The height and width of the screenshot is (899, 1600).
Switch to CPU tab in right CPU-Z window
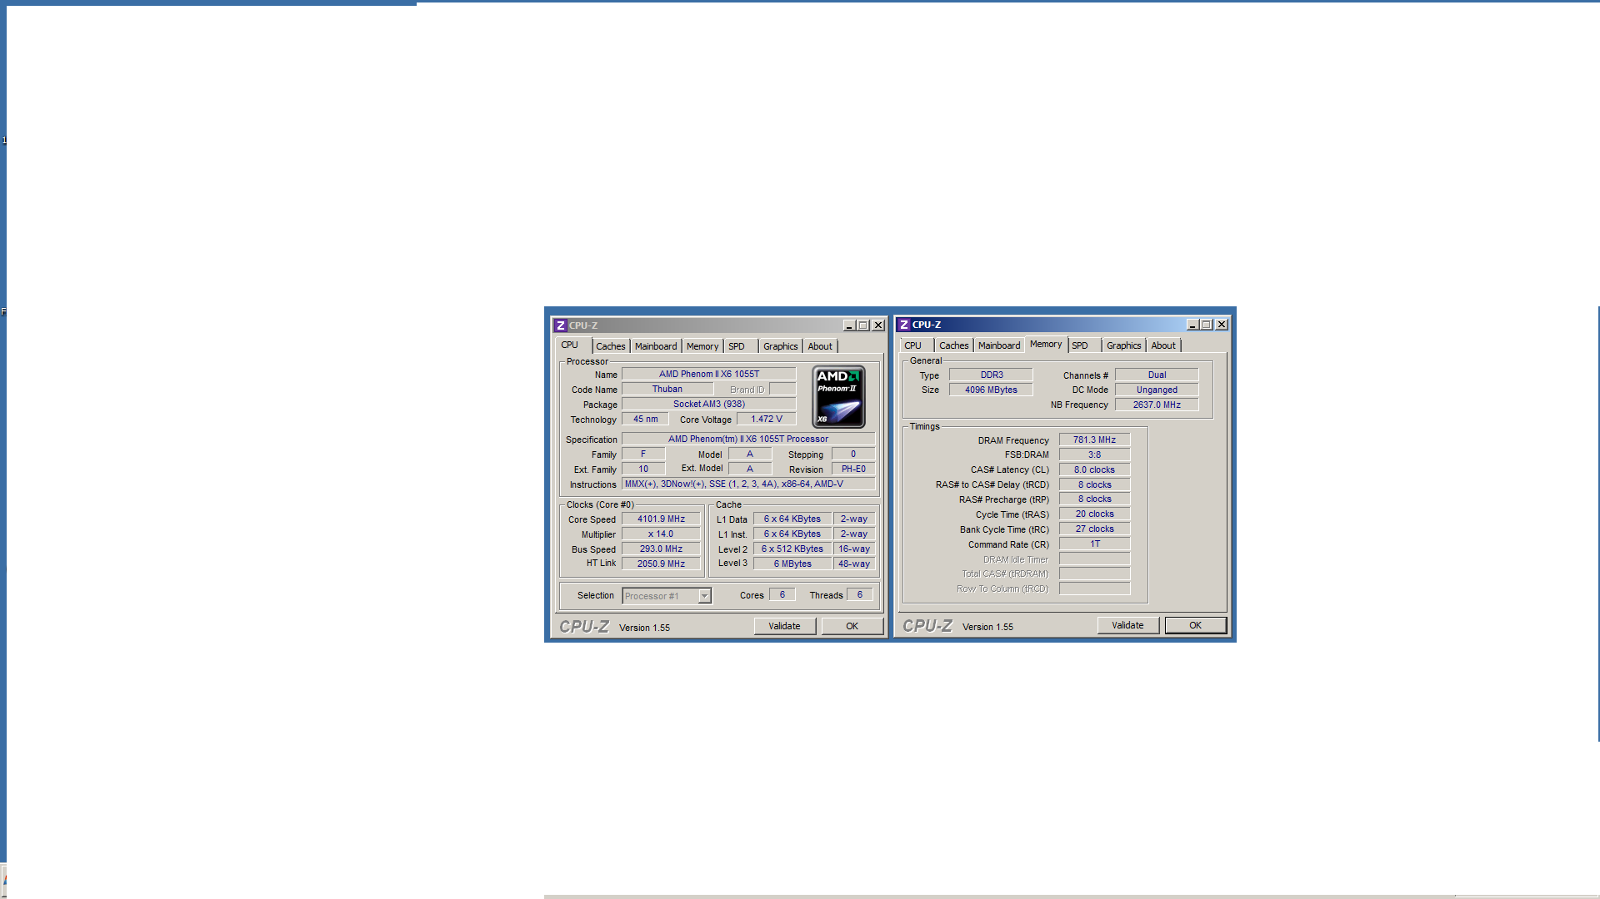[x=913, y=345]
